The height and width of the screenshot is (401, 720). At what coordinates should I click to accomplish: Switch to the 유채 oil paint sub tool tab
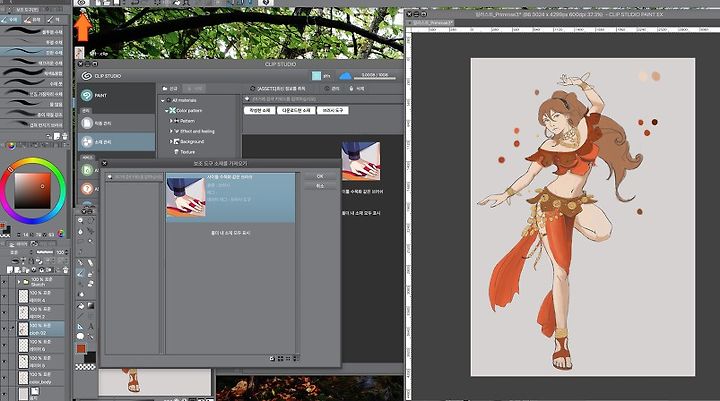click(32, 19)
